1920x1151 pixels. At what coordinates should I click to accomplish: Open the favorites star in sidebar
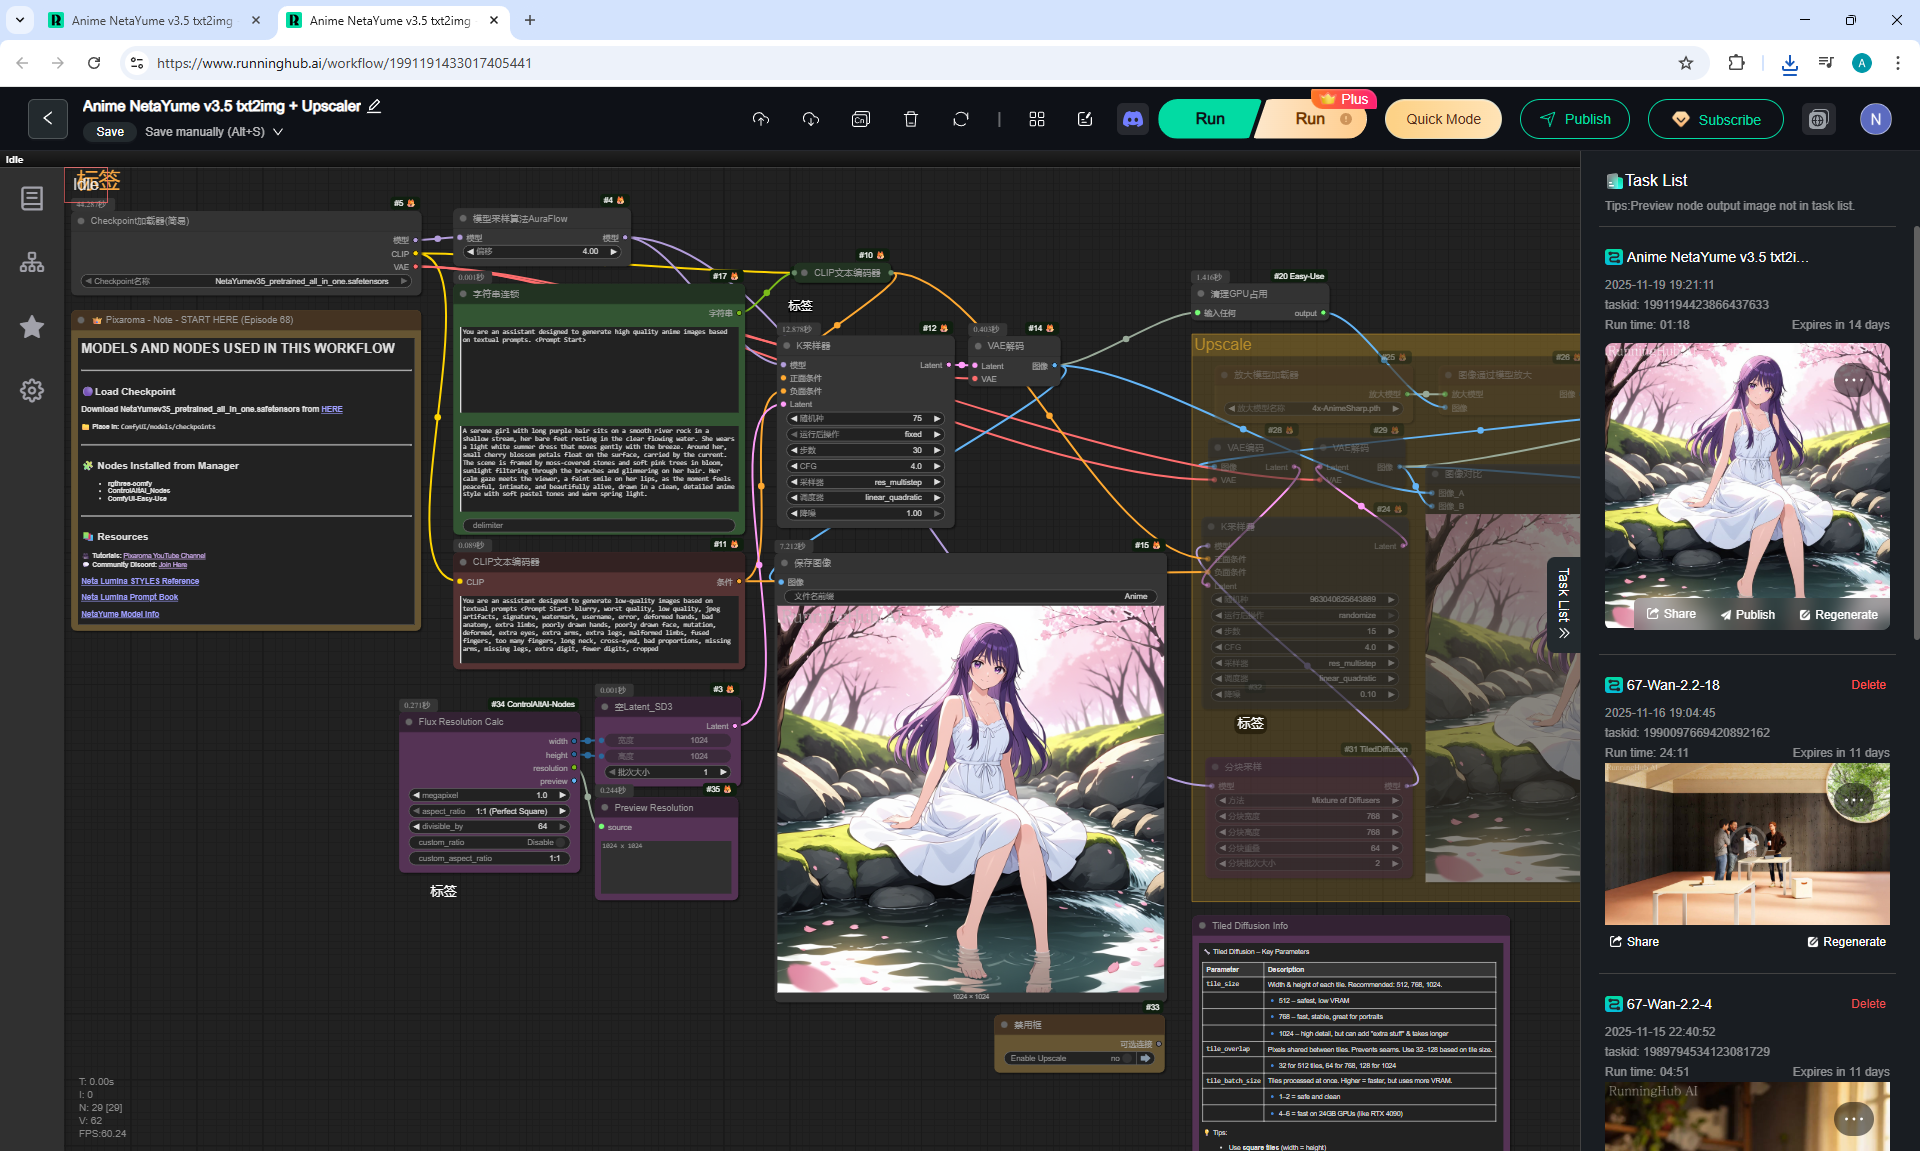32,327
